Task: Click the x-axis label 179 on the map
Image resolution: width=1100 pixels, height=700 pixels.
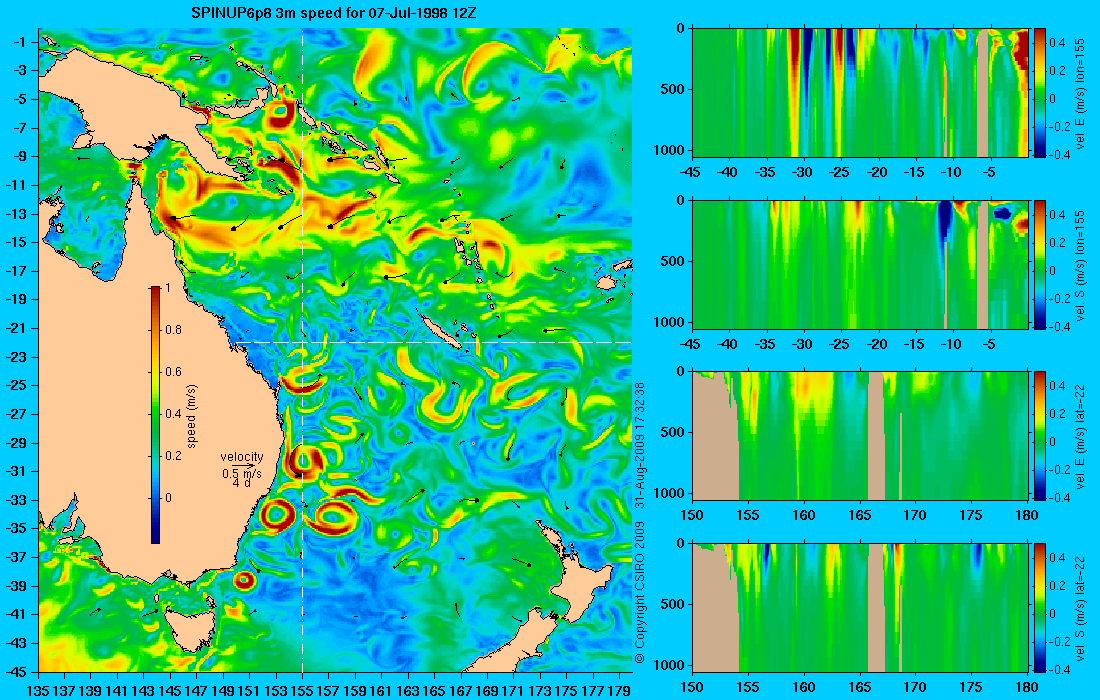Action: tap(618, 691)
